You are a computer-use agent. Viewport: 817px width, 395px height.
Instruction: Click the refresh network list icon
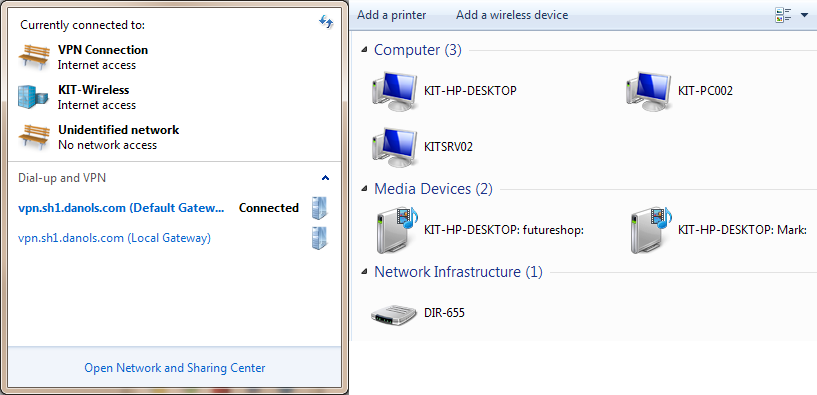tap(326, 22)
